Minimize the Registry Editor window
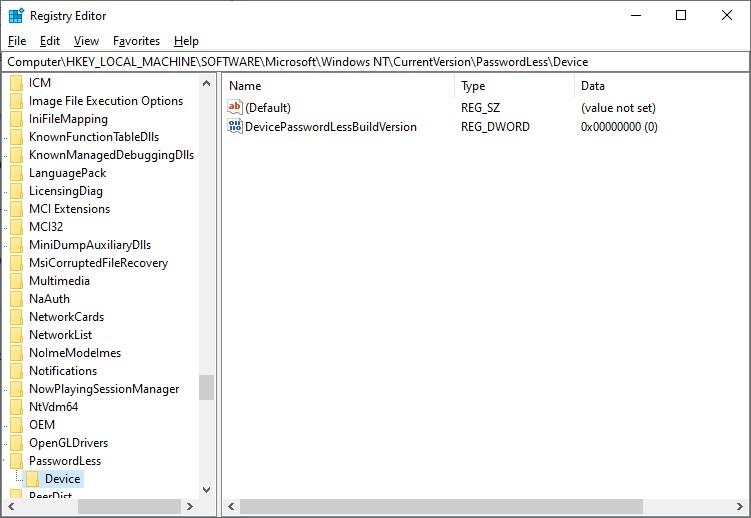The image size is (751, 518). [x=636, y=15]
